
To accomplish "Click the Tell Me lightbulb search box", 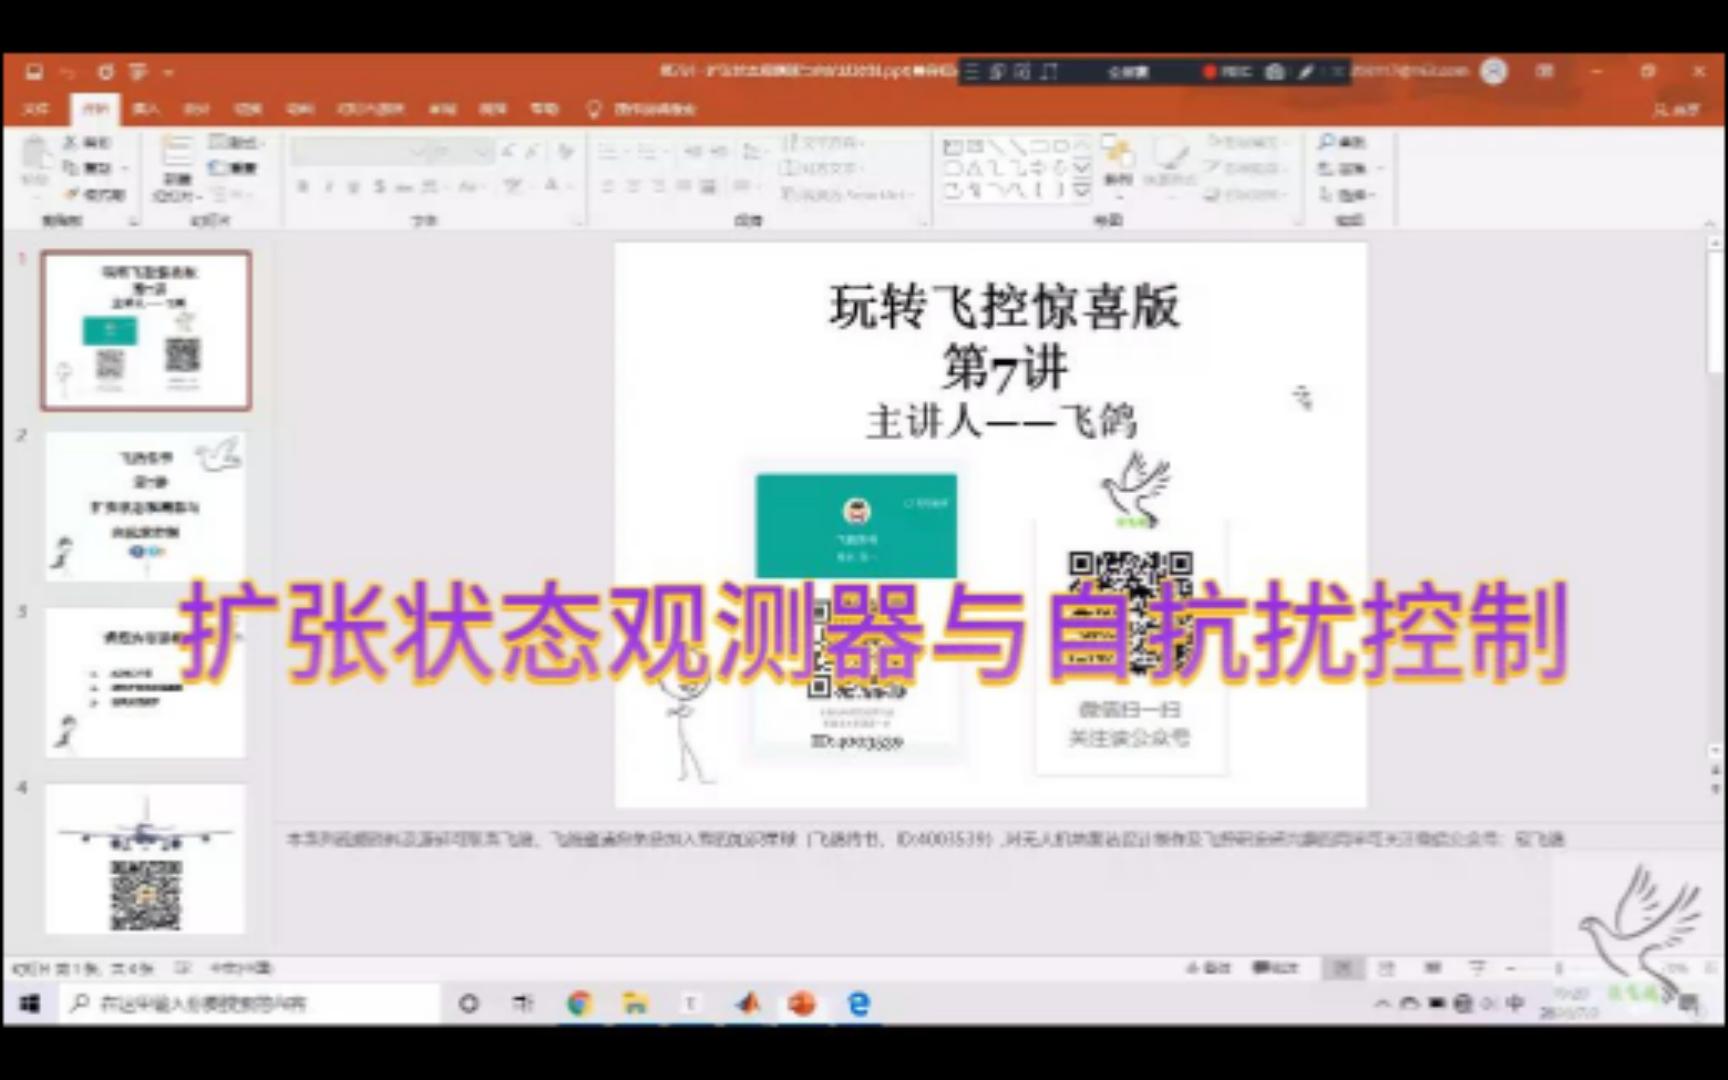I will [x=643, y=108].
